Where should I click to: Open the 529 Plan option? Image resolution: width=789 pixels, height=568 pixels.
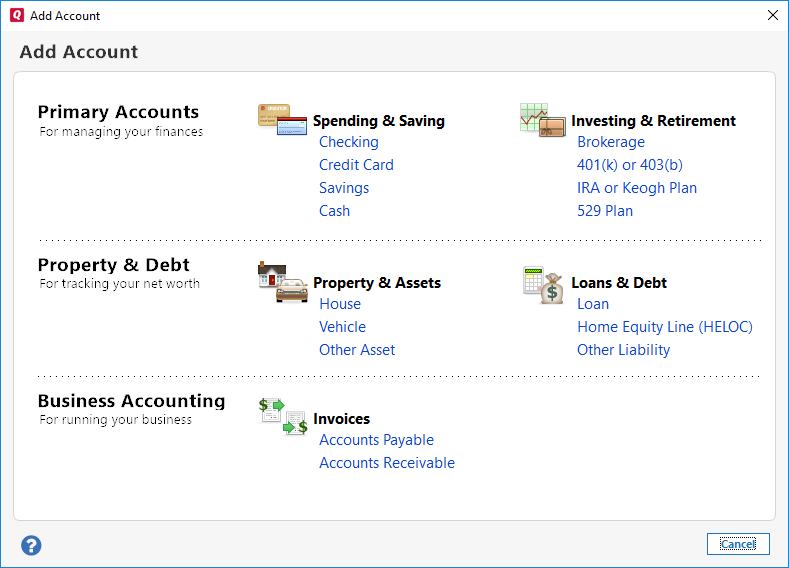605,211
